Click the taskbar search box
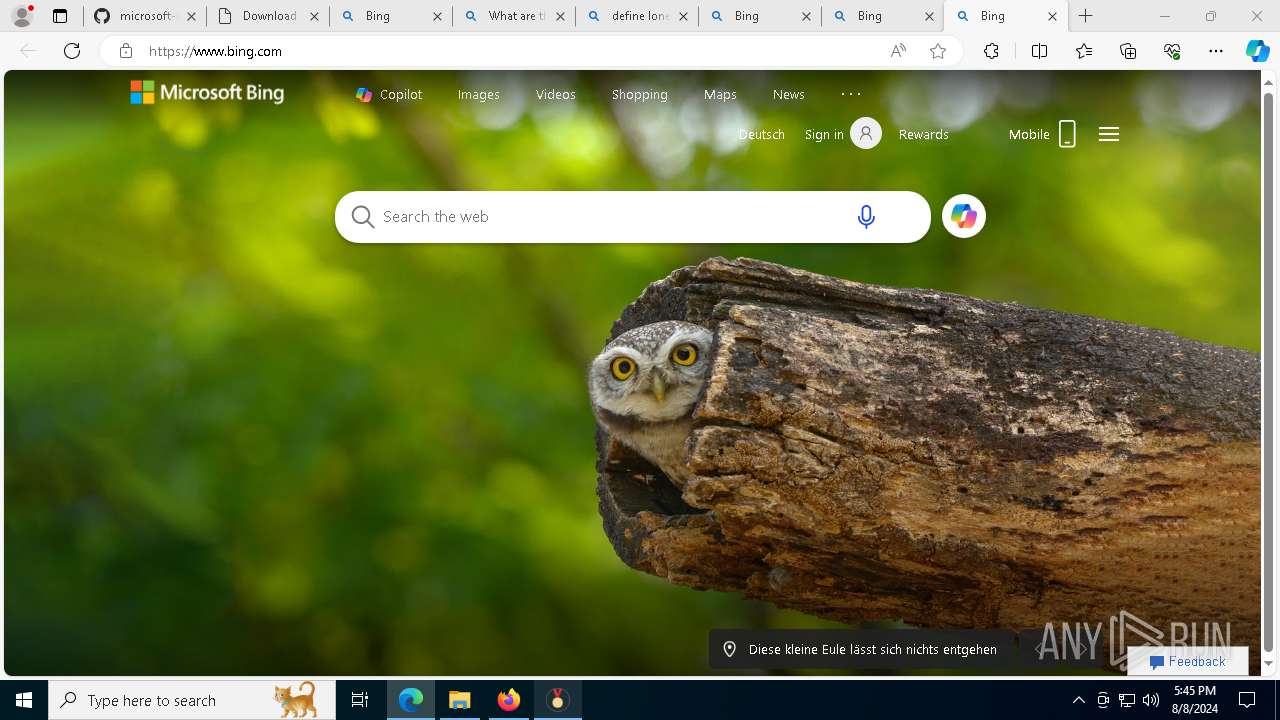Screen dimensions: 1280x720 [x=192, y=700]
